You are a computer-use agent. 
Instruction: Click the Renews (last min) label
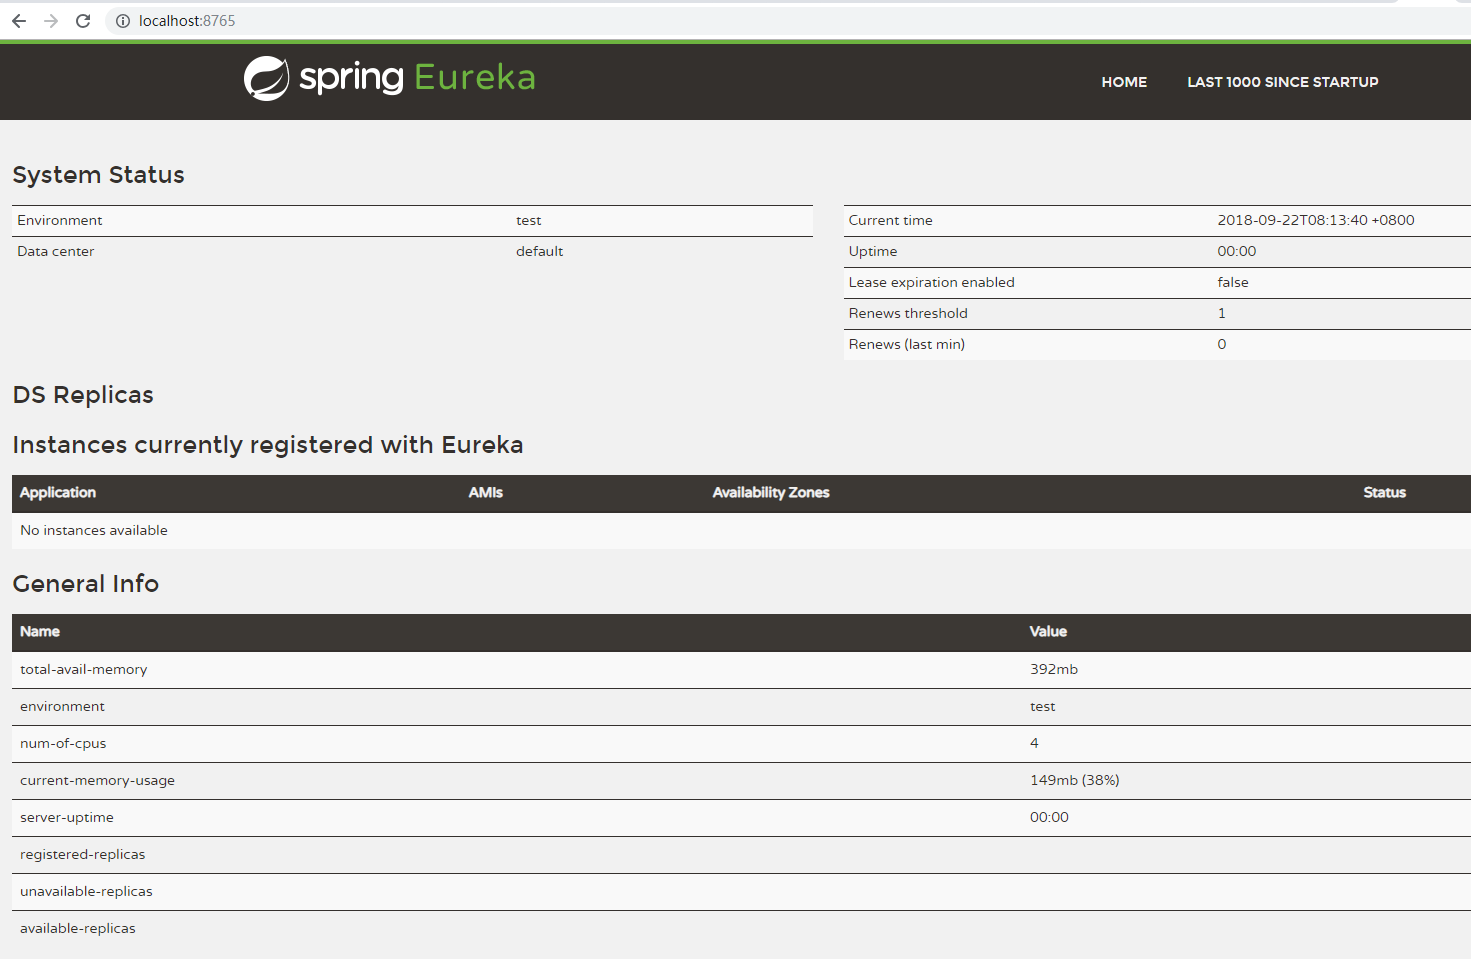pyautogui.click(x=907, y=345)
